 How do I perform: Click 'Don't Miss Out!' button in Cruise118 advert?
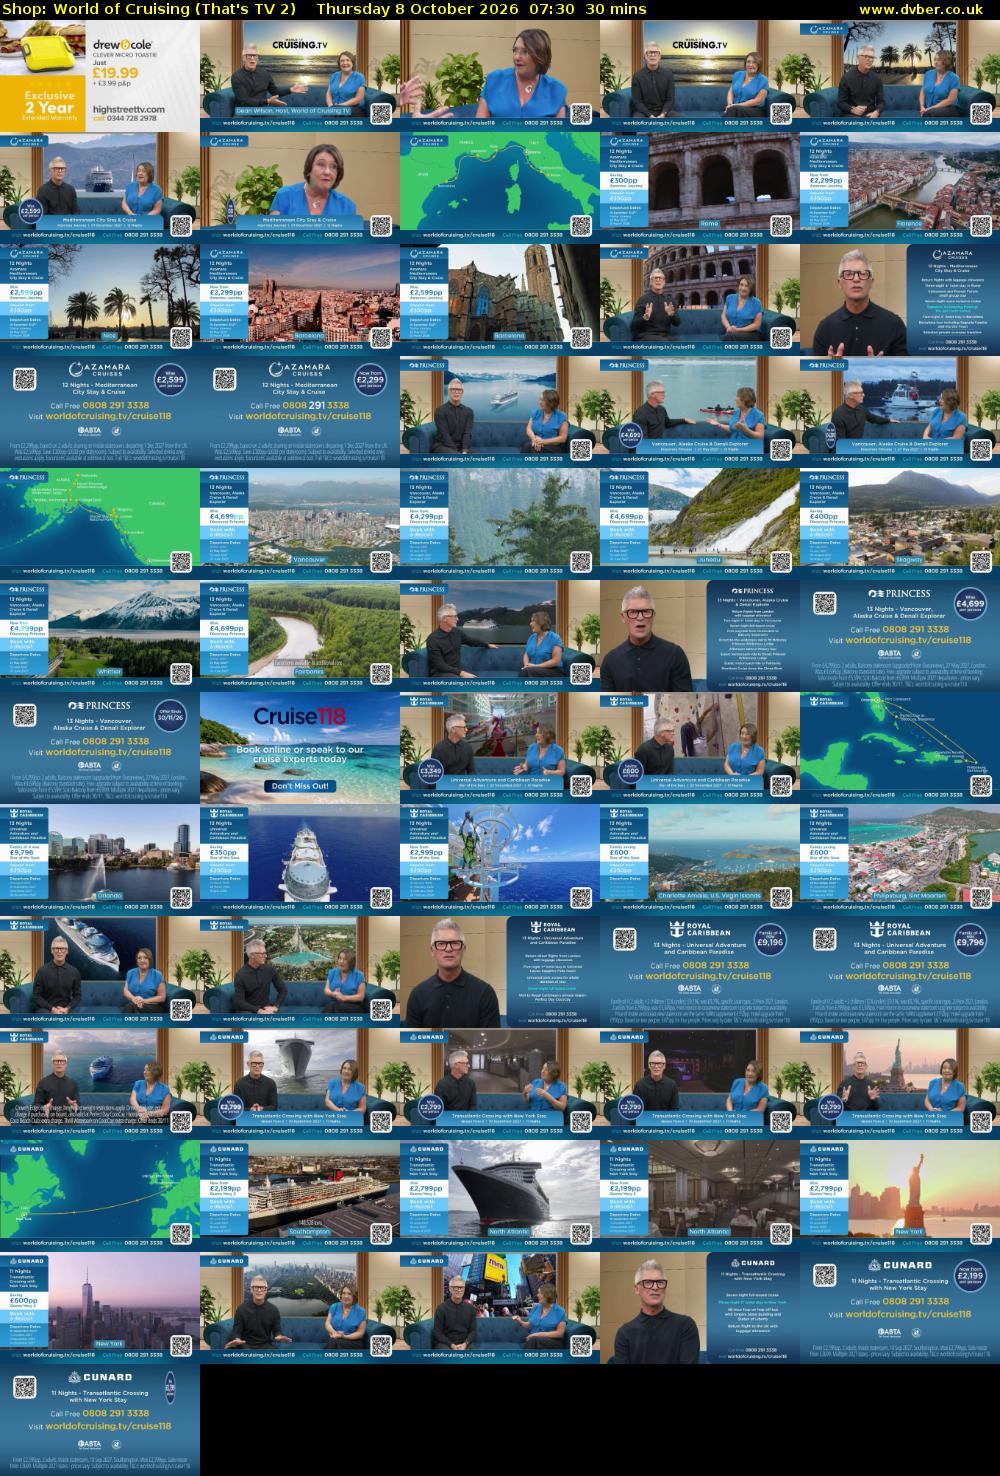click(300, 786)
